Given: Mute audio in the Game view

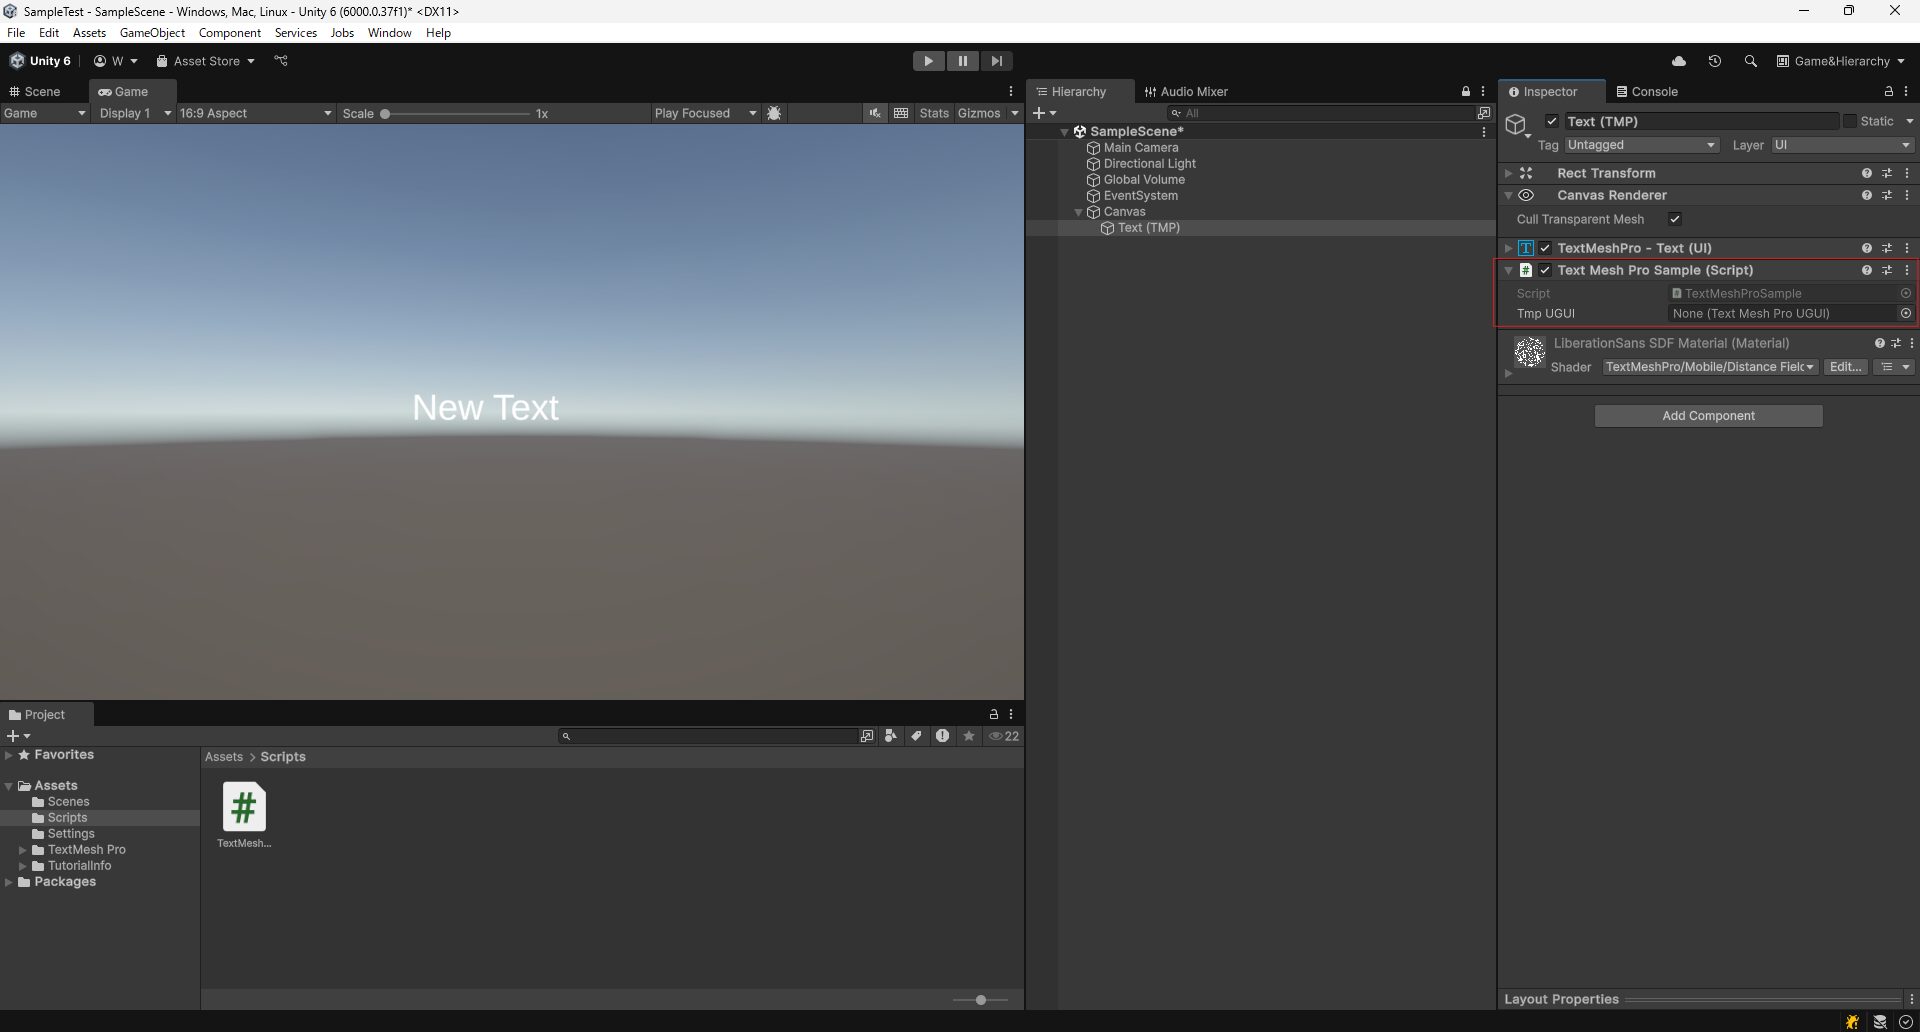Looking at the screenshot, I should coord(875,113).
